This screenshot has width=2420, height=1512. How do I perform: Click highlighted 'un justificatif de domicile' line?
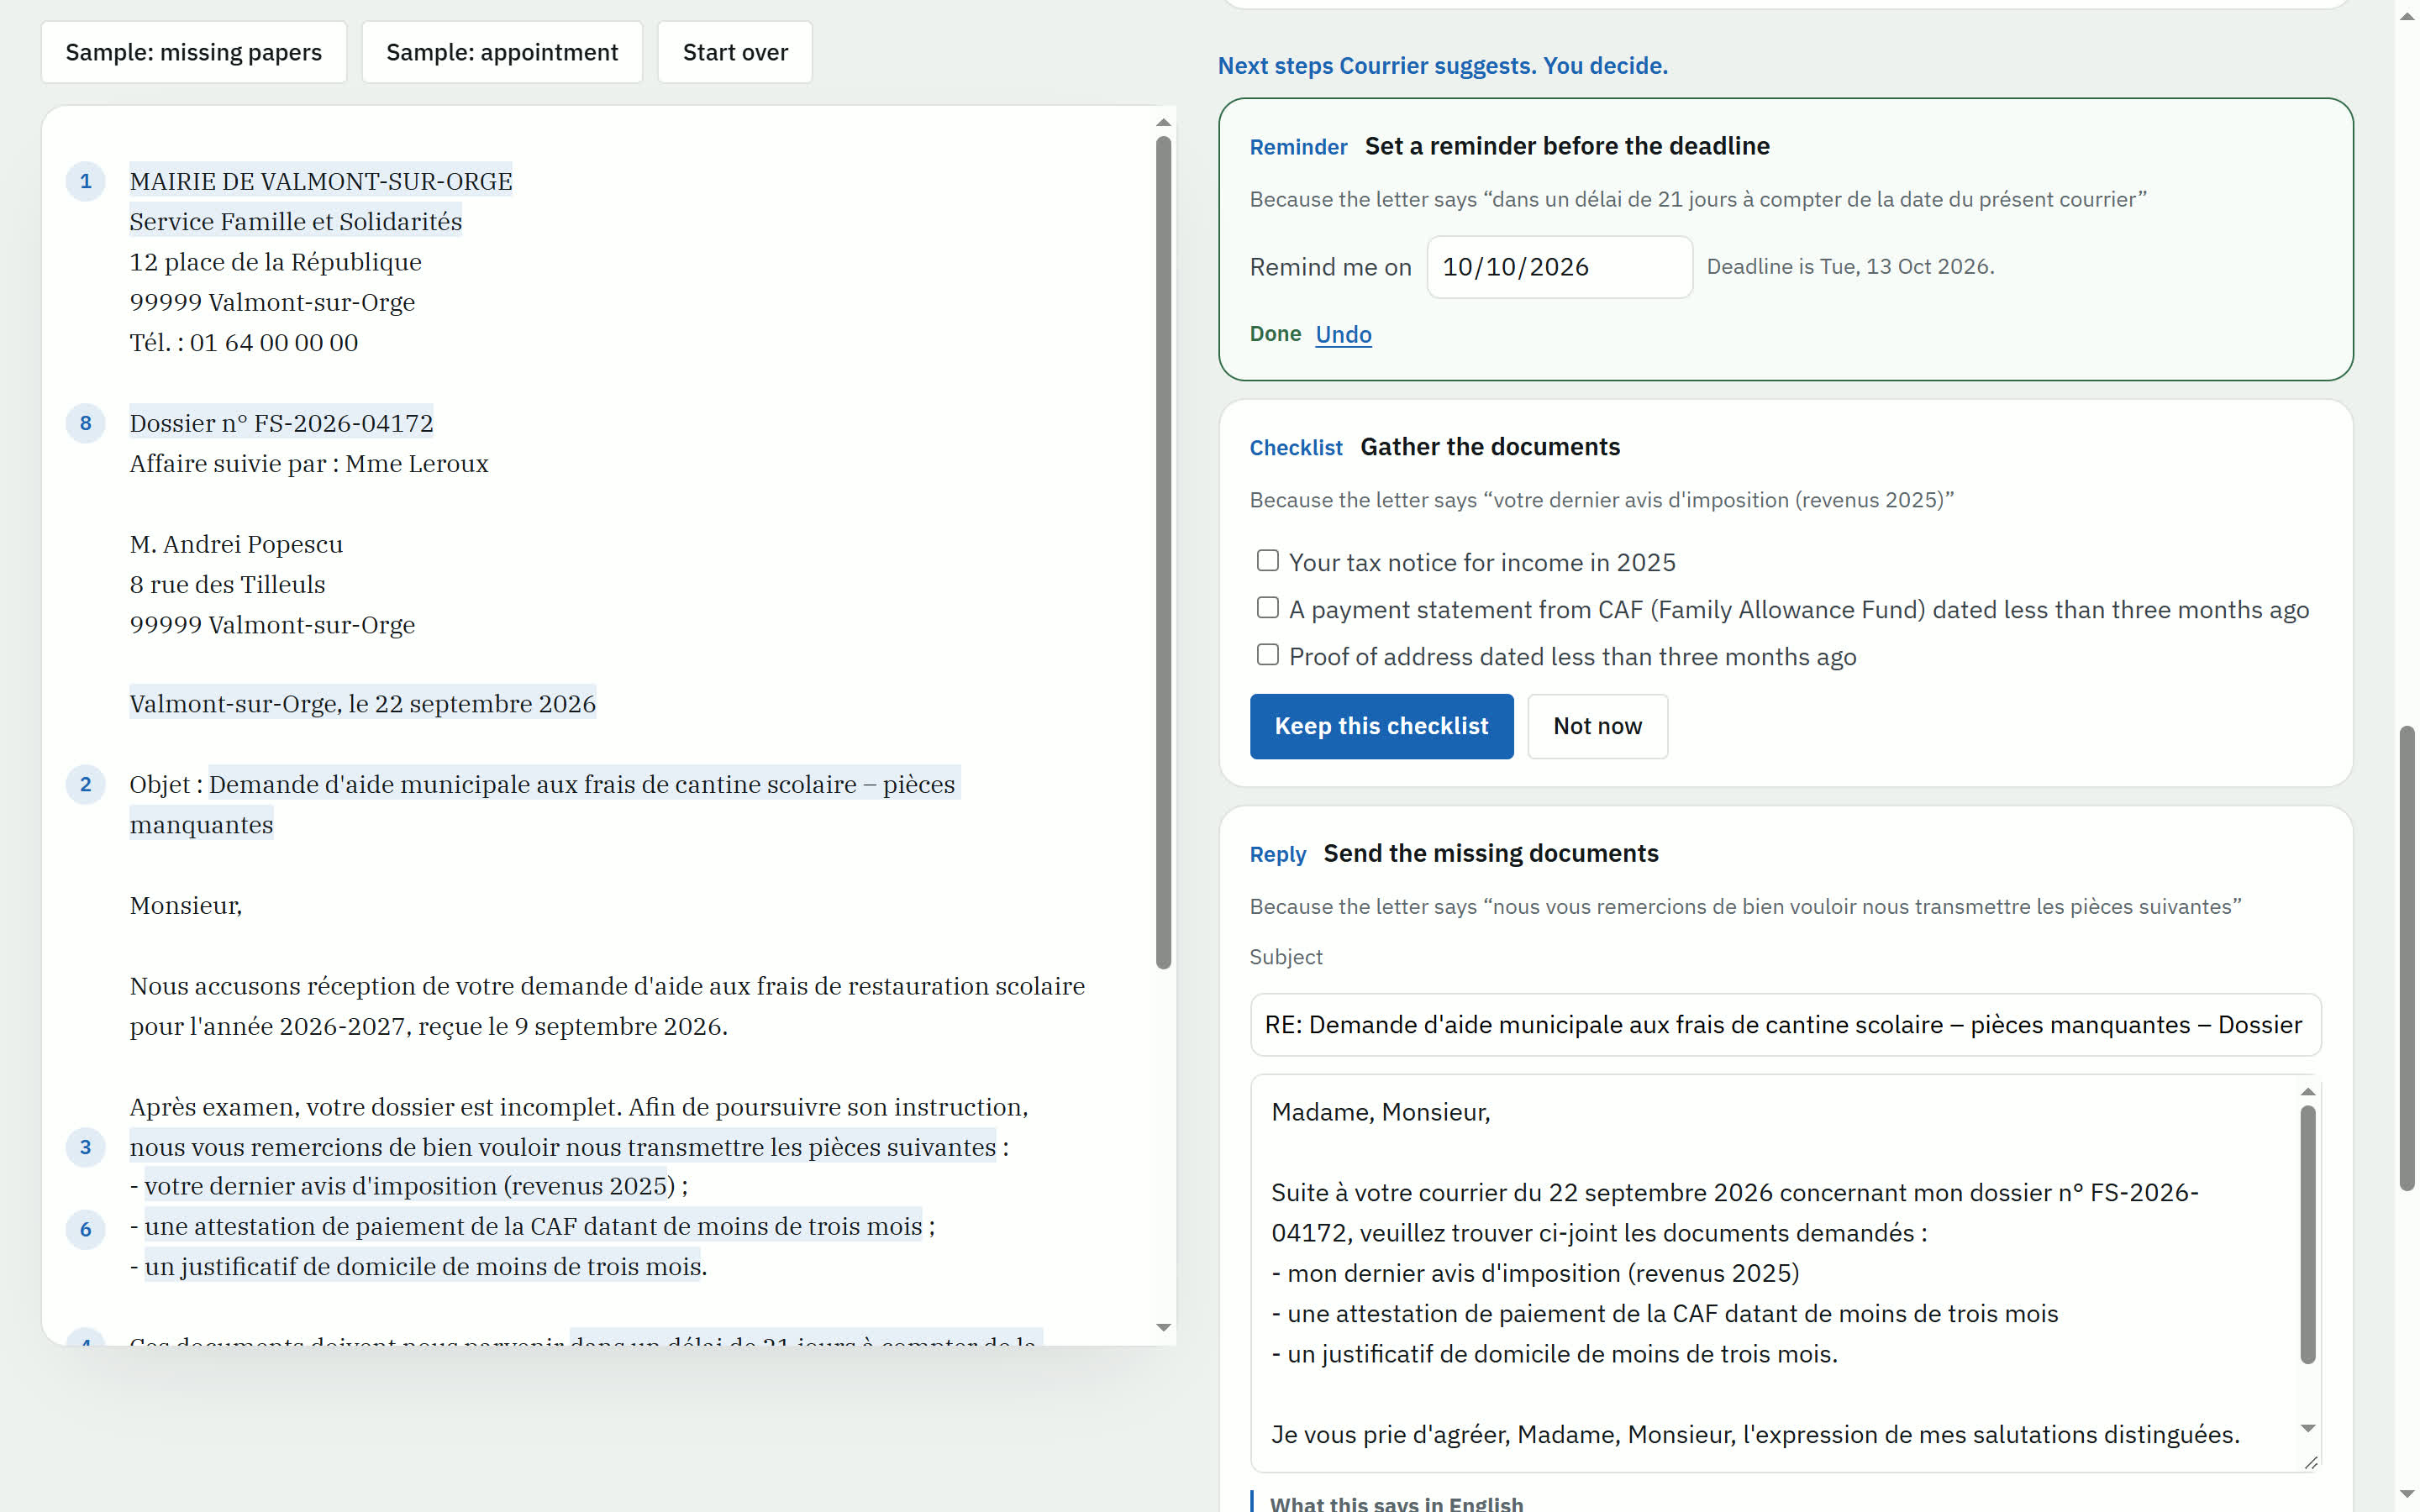(423, 1267)
